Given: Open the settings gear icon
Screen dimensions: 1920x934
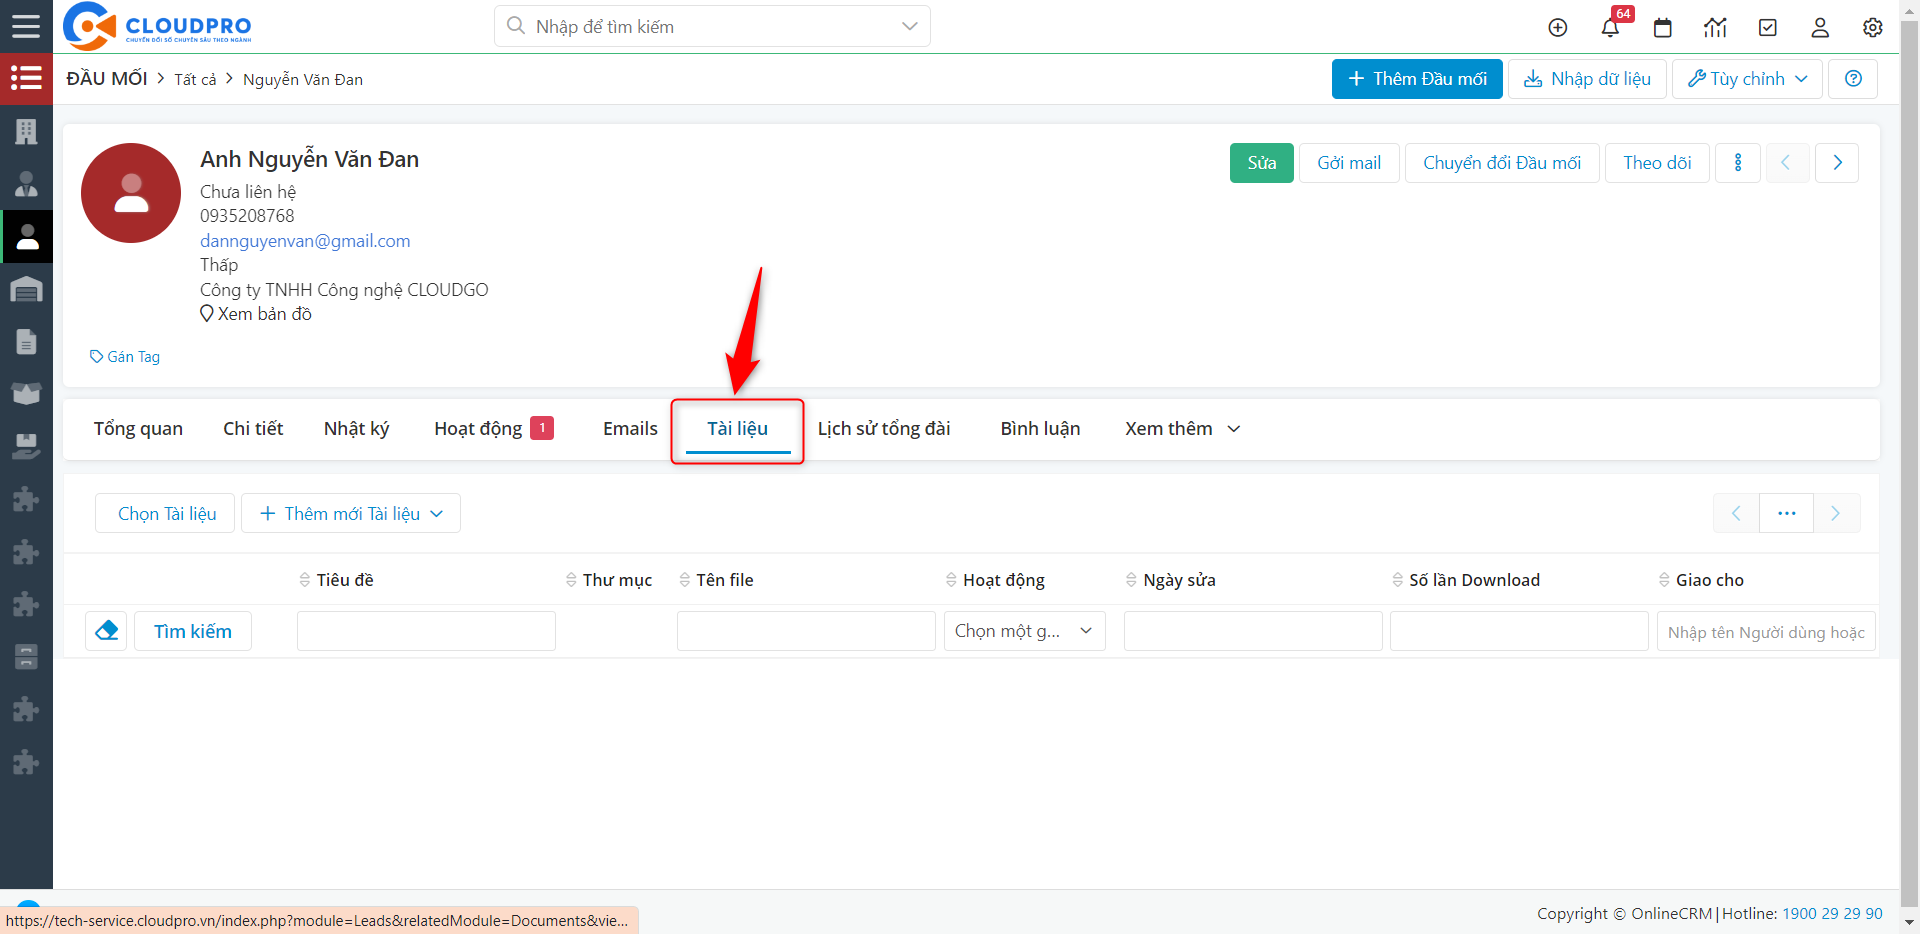Looking at the screenshot, I should pos(1873,28).
